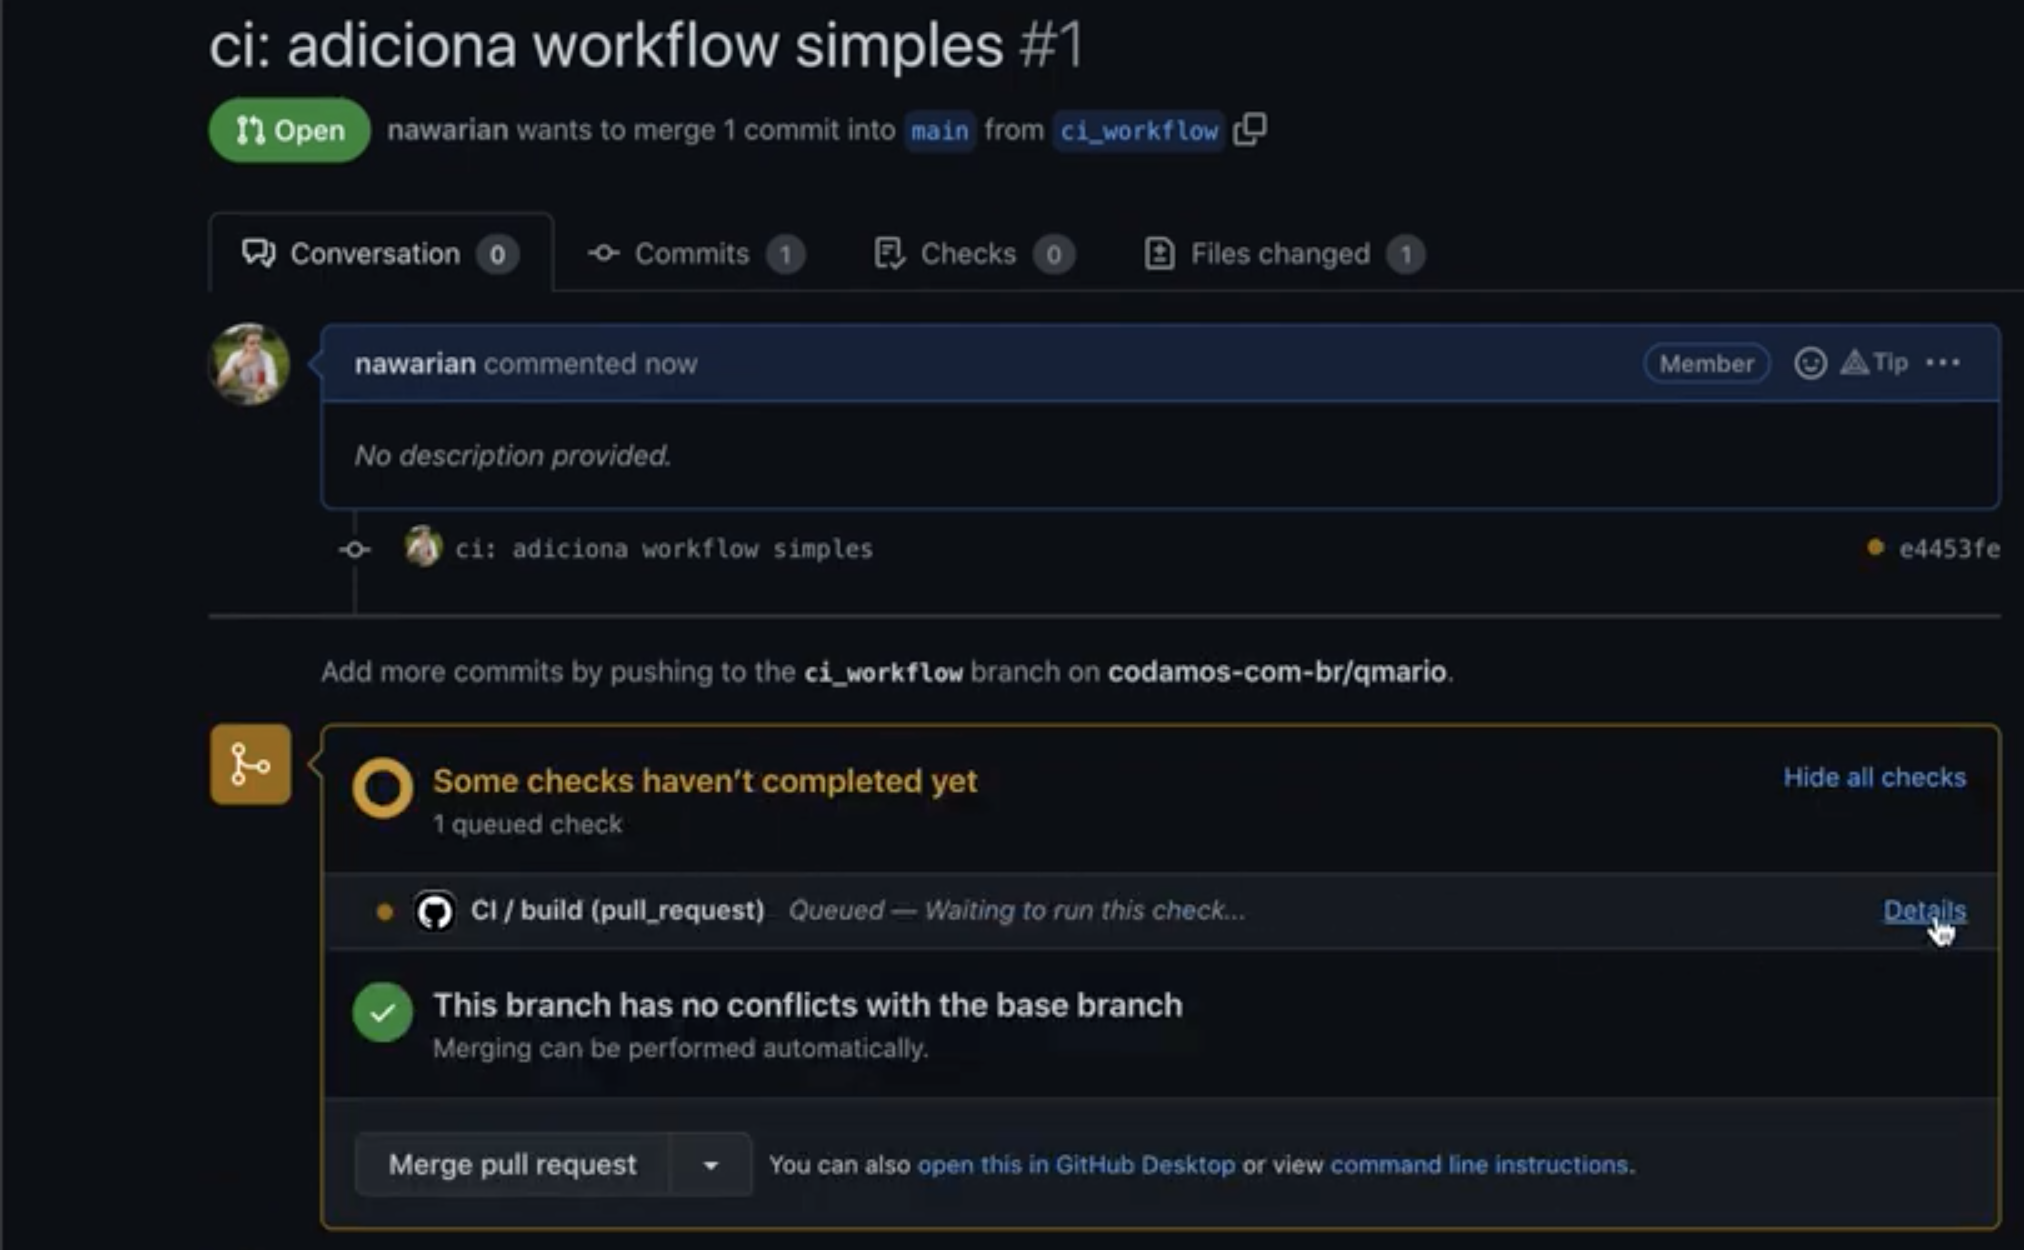Click Hide all checks toggle
This screenshot has height=1250, width=2024.
(x=1874, y=776)
